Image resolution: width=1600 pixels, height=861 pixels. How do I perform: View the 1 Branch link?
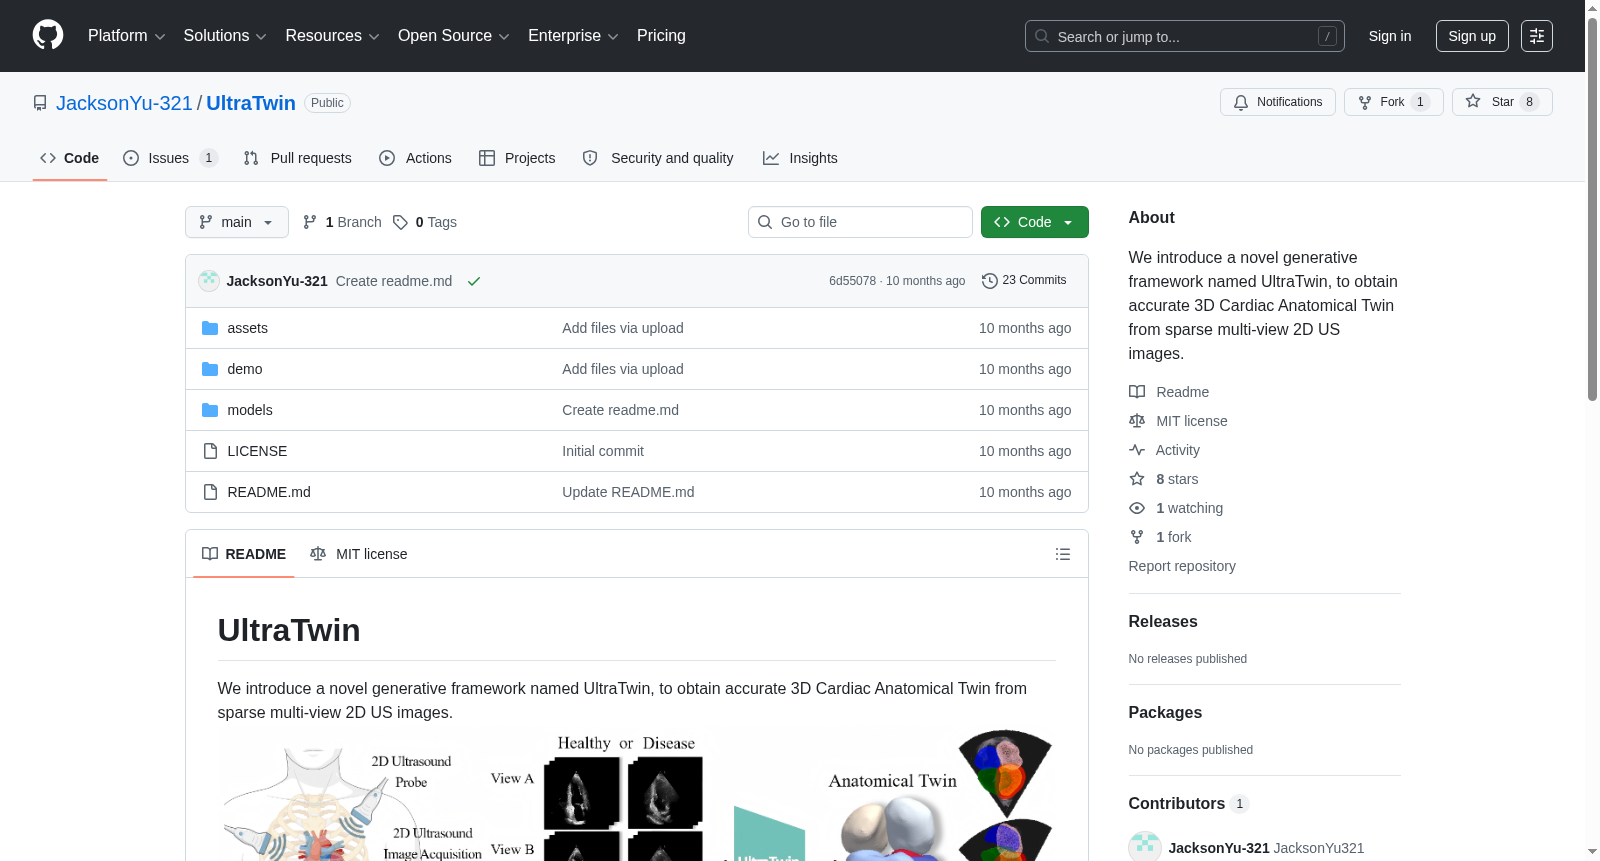342,222
